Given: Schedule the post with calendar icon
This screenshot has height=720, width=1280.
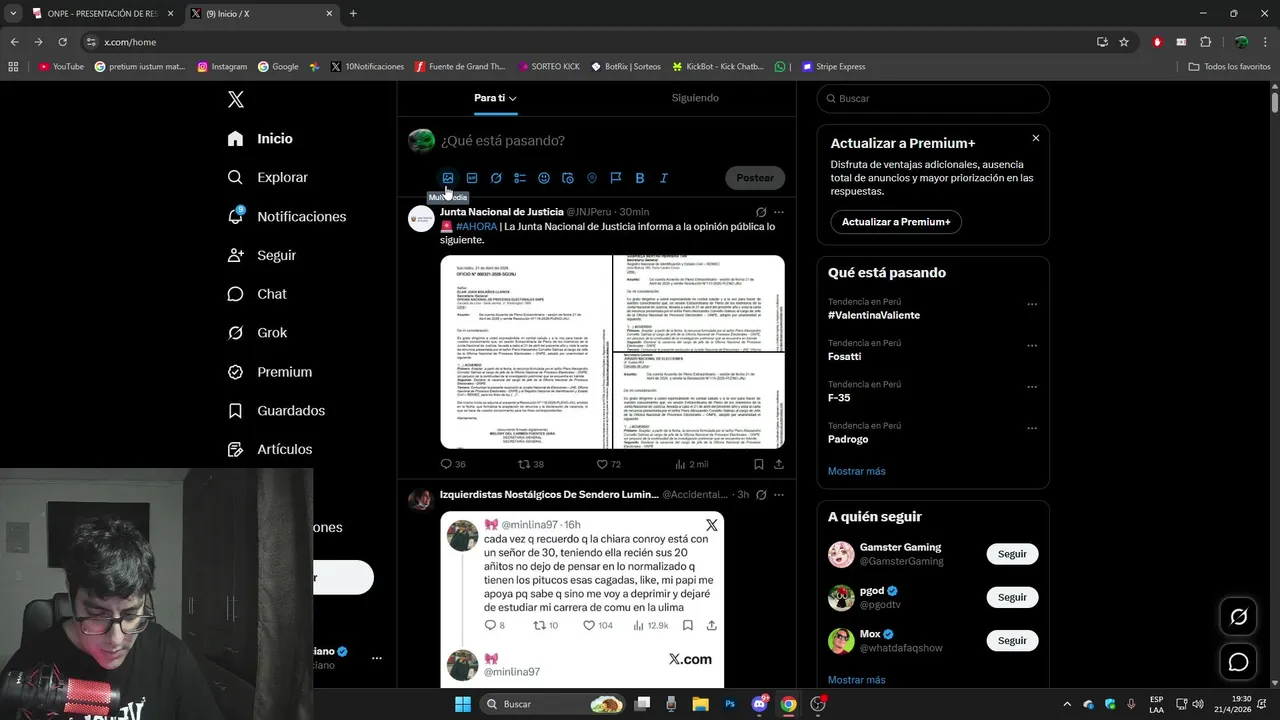Looking at the screenshot, I should pyautogui.click(x=568, y=178).
